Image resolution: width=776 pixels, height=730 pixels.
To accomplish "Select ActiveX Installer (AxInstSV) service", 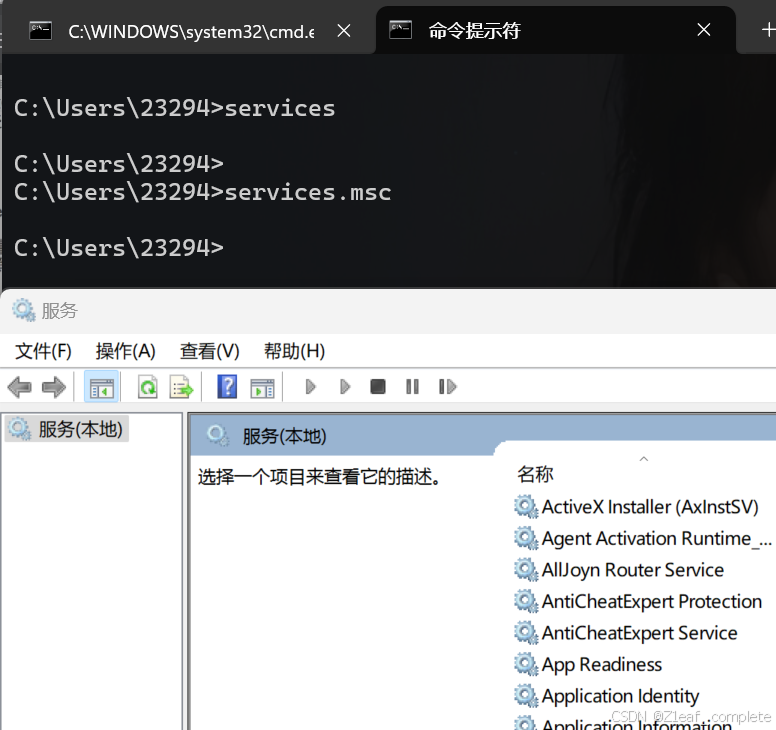I will [650, 507].
